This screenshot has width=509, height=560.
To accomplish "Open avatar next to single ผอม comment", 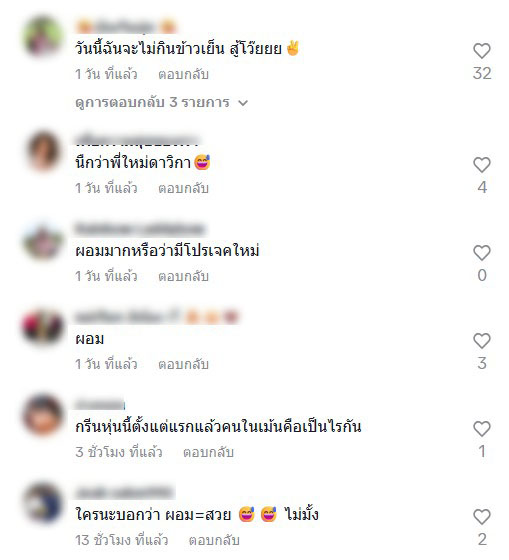I will pyautogui.click(x=43, y=326).
